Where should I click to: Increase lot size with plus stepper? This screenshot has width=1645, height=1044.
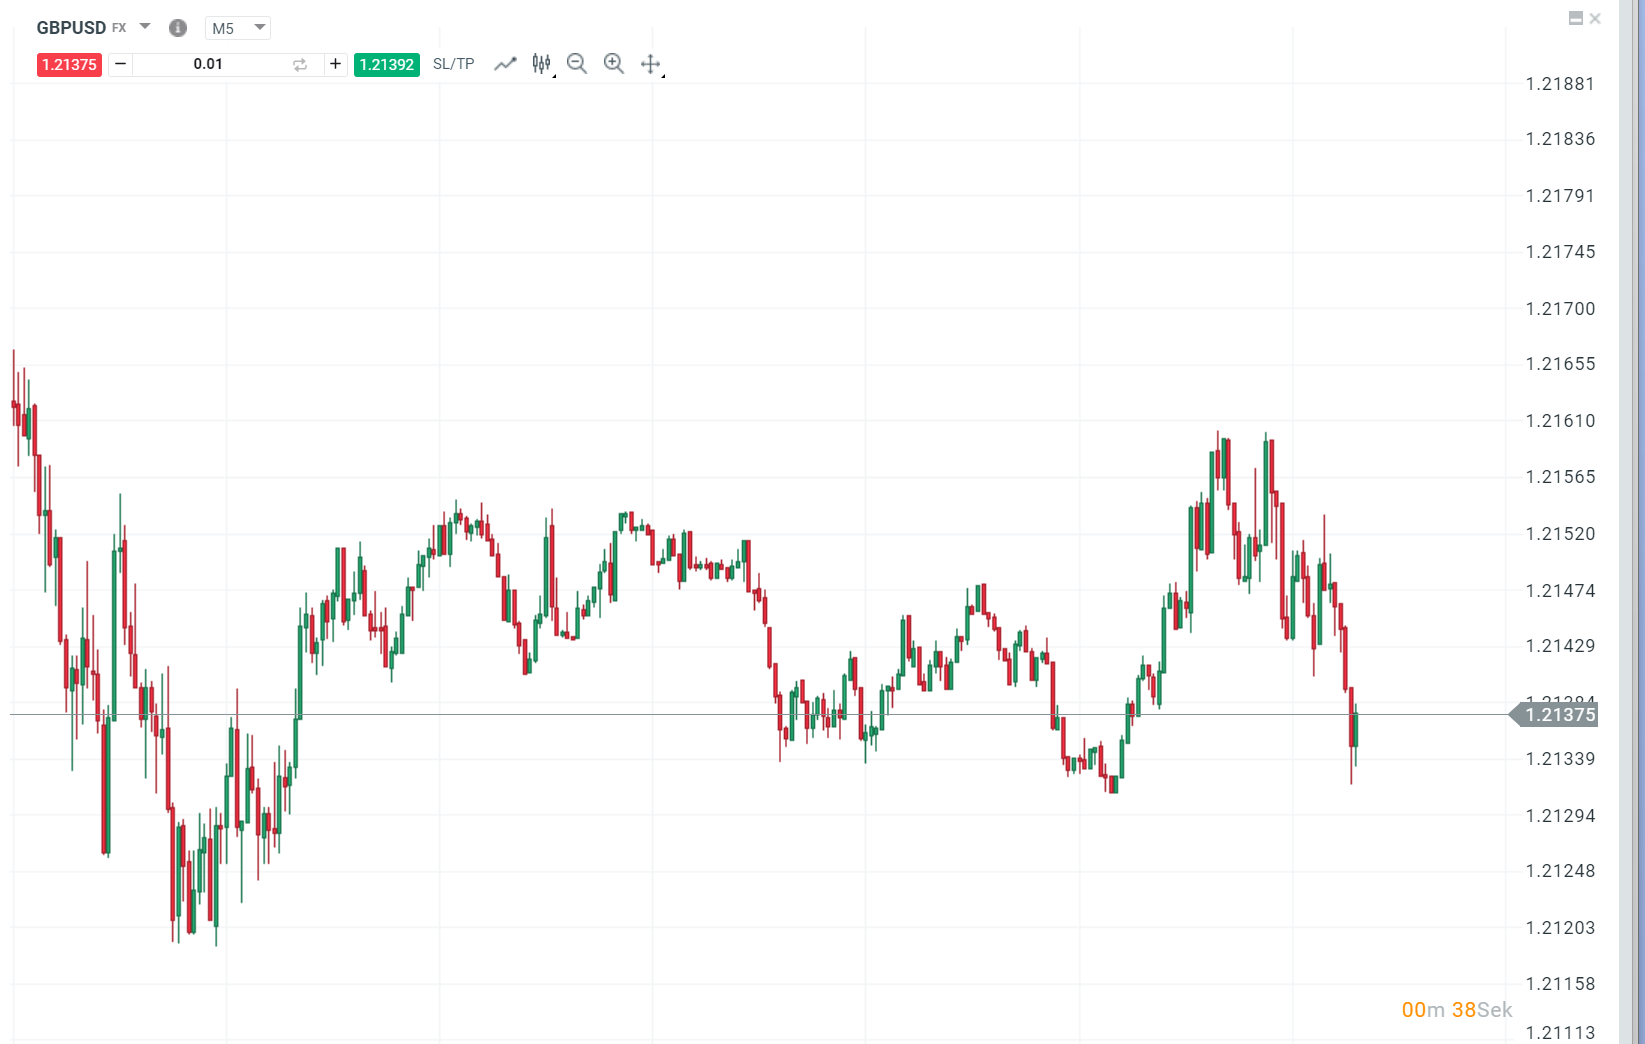click(335, 63)
